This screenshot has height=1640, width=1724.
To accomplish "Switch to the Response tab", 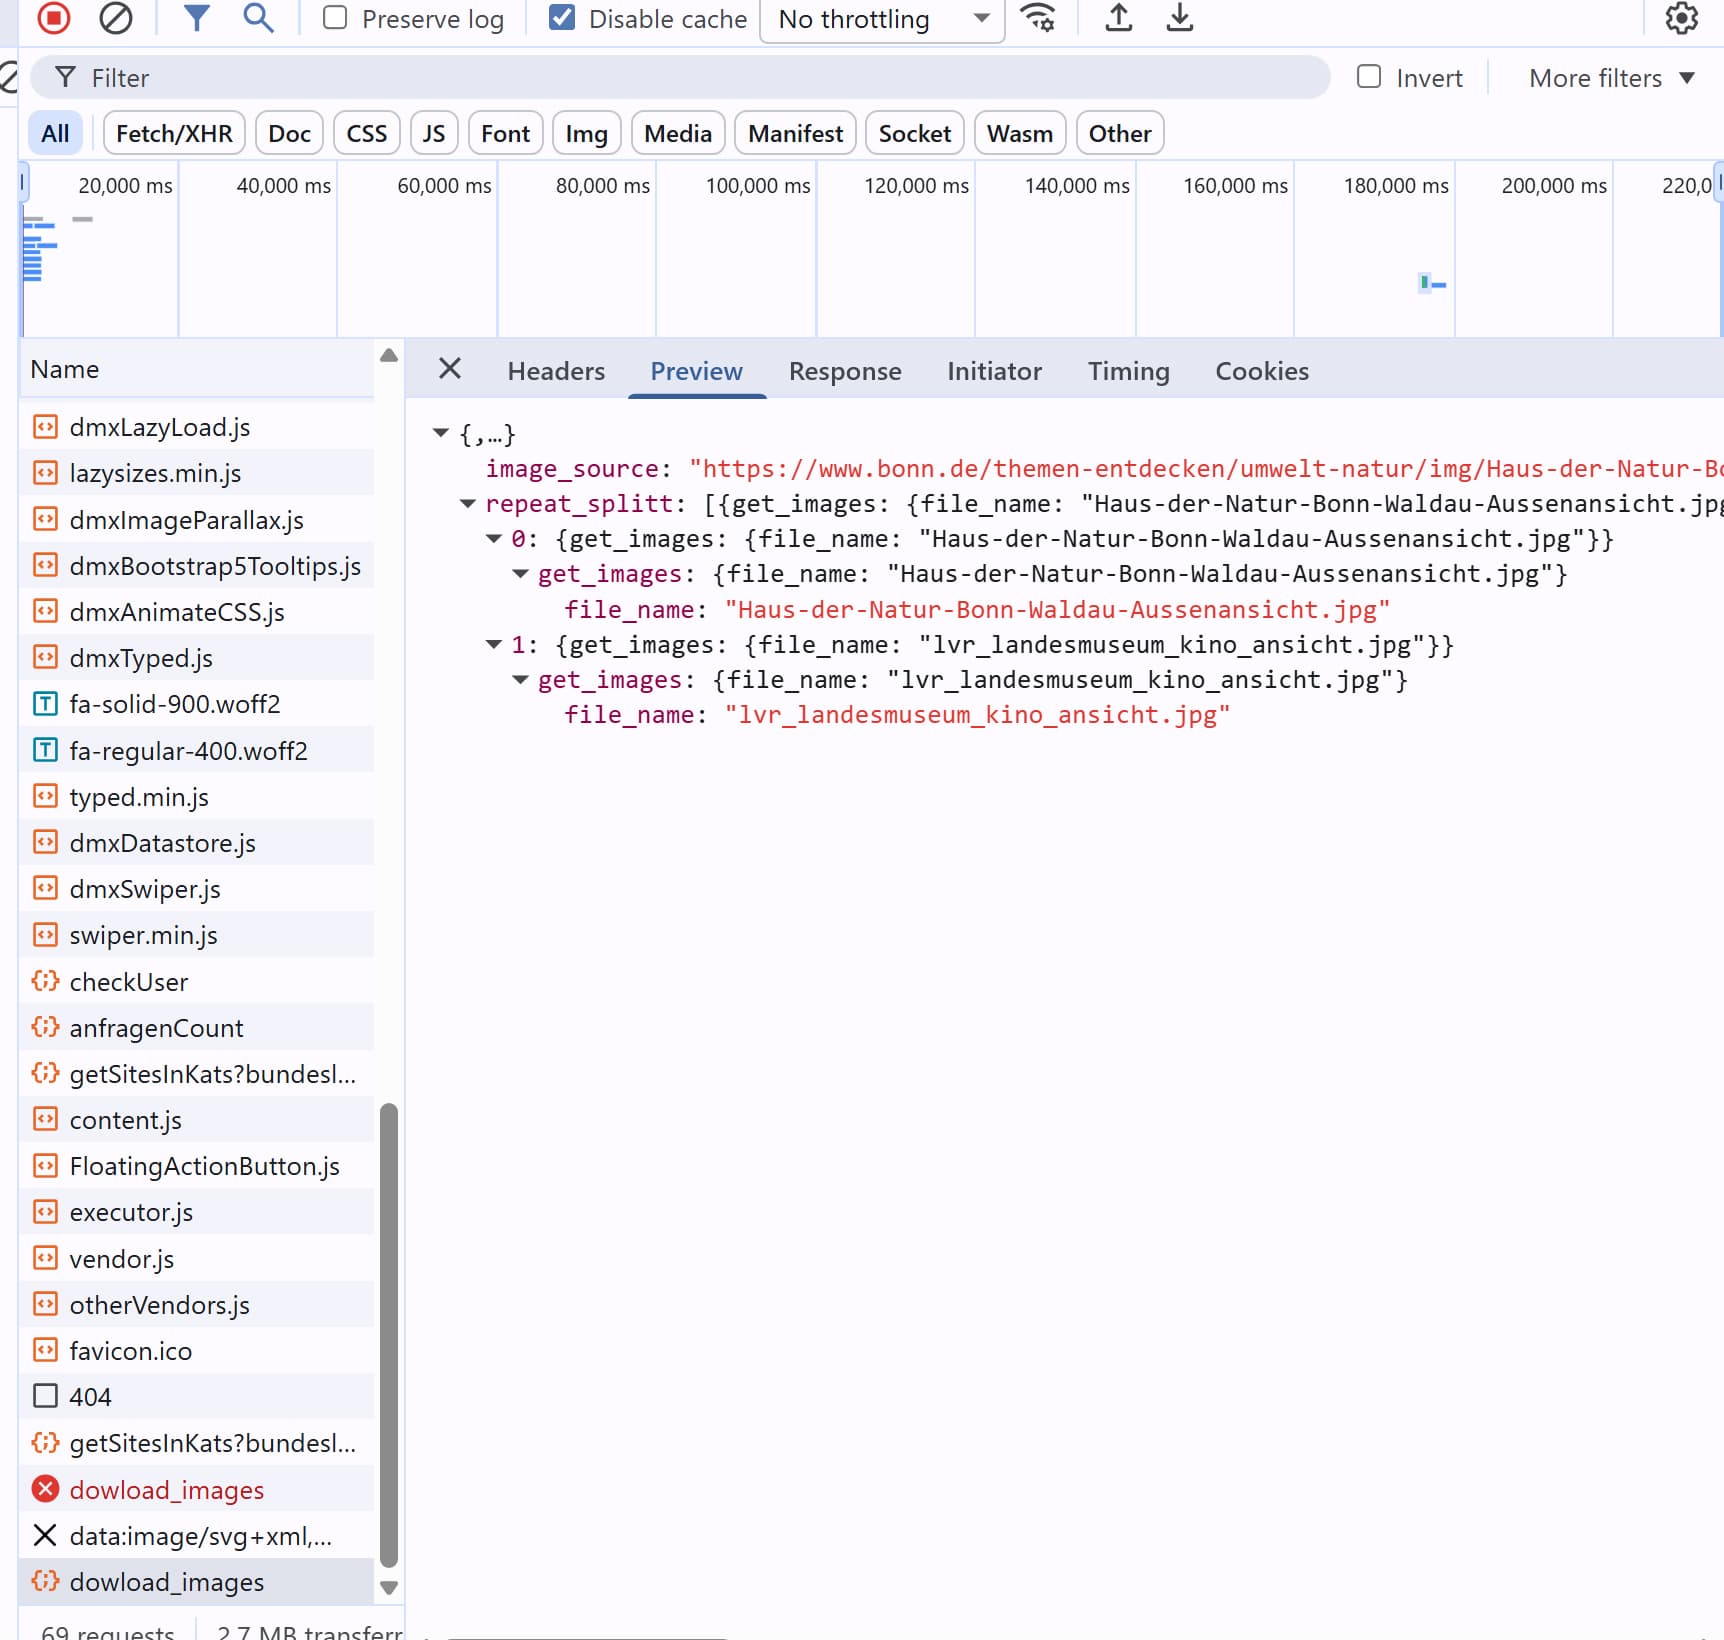I will click(x=844, y=371).
